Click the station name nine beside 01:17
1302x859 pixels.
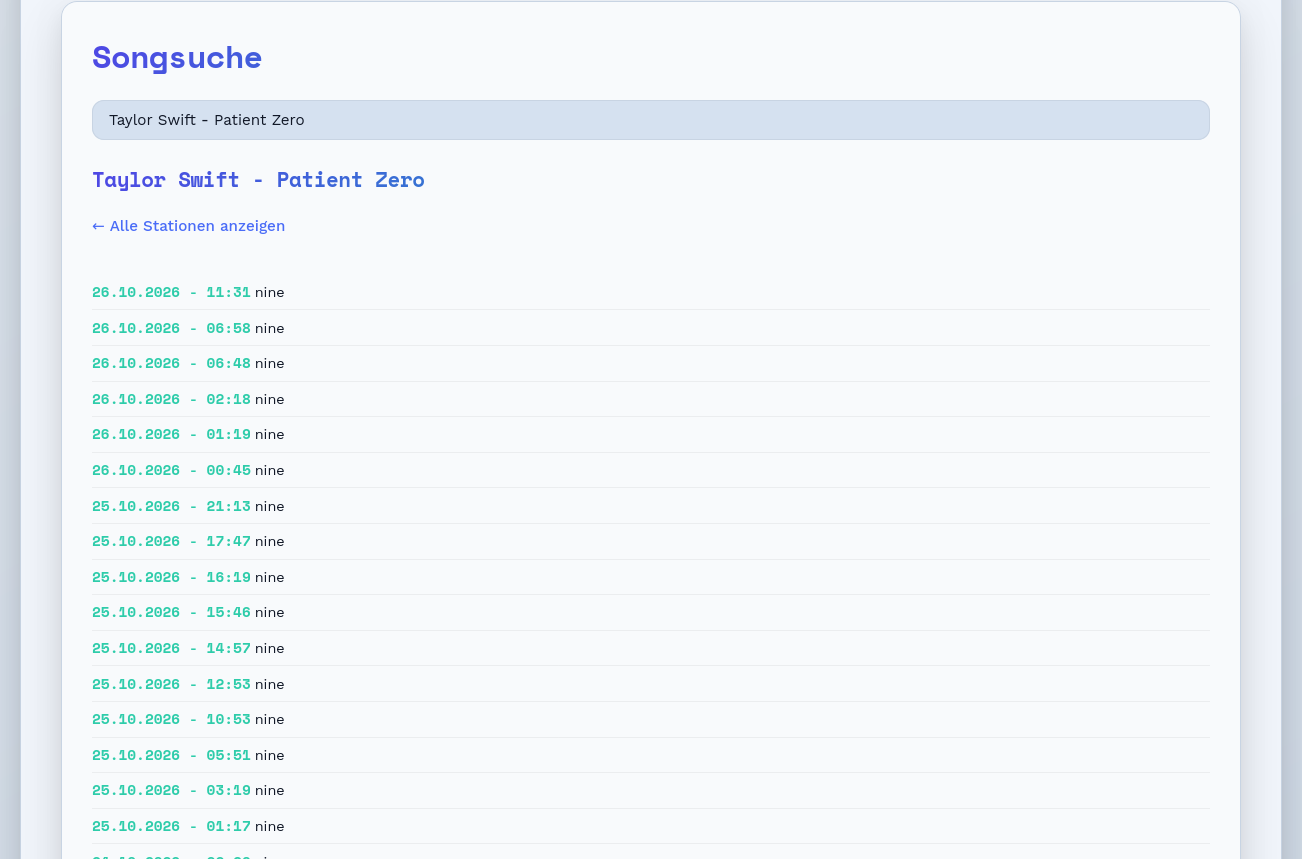coord(270,826)
